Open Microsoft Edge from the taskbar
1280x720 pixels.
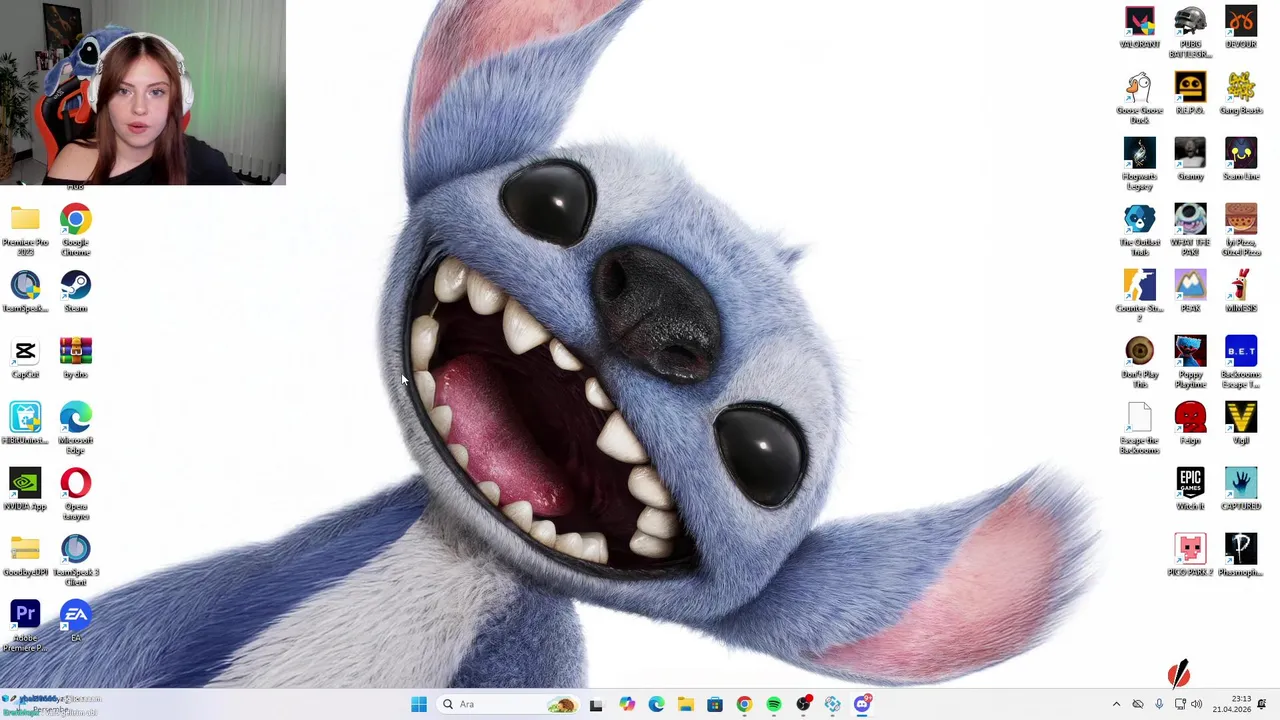coord(656,704)
